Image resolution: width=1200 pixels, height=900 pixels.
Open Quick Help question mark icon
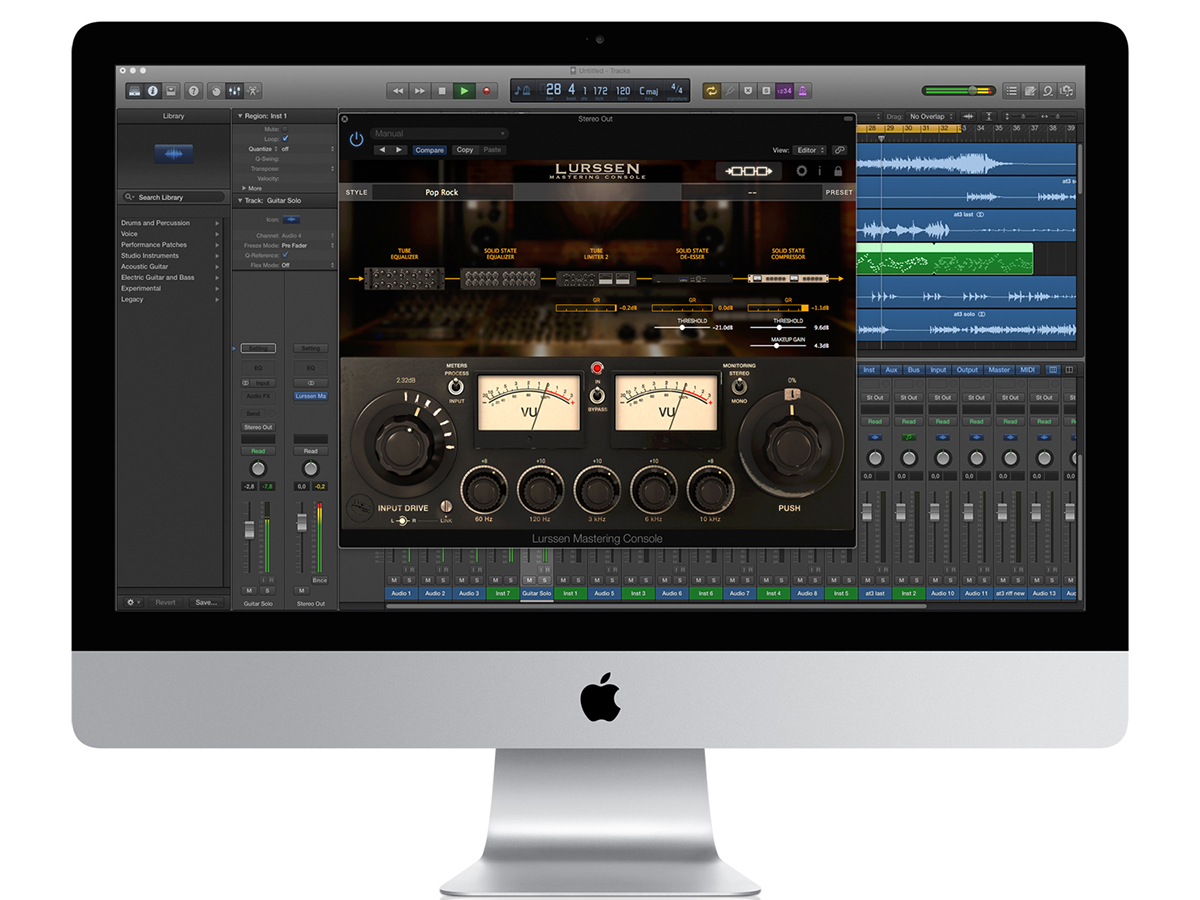coord(194,90)
